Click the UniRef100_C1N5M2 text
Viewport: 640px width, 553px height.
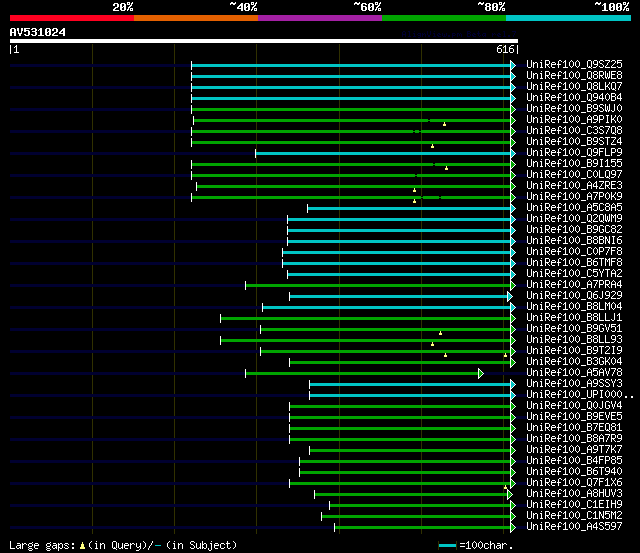point(574,516)
